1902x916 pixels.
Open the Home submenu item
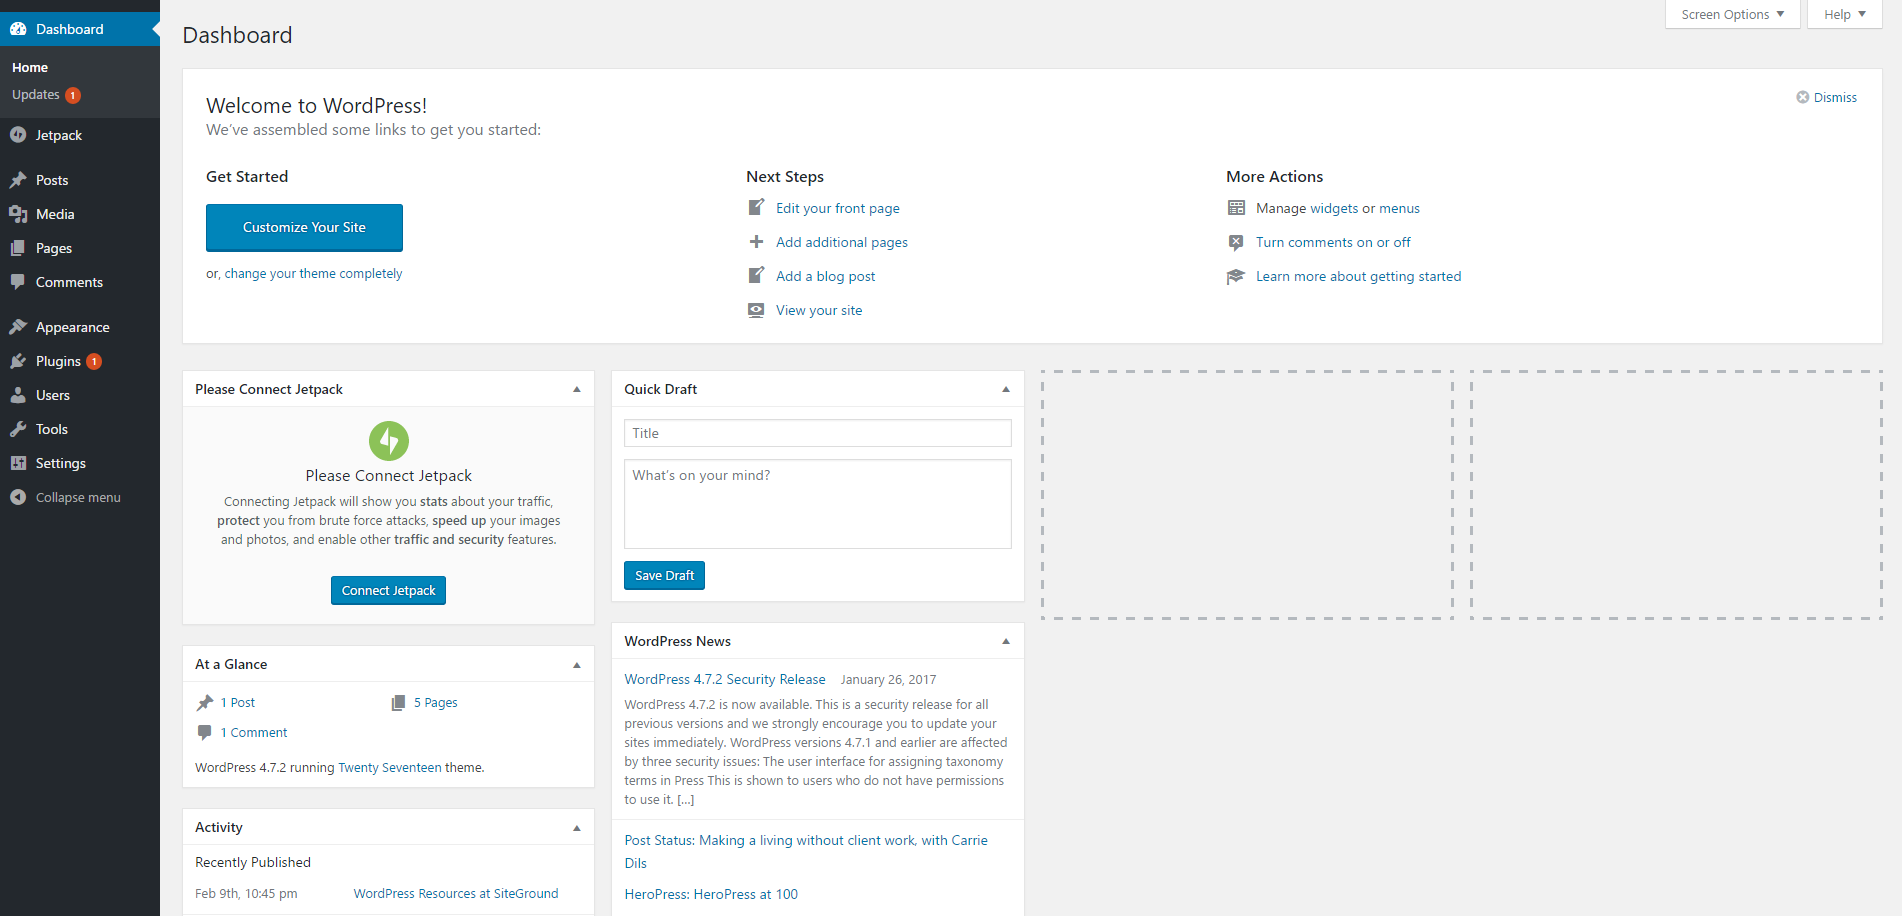30,67
